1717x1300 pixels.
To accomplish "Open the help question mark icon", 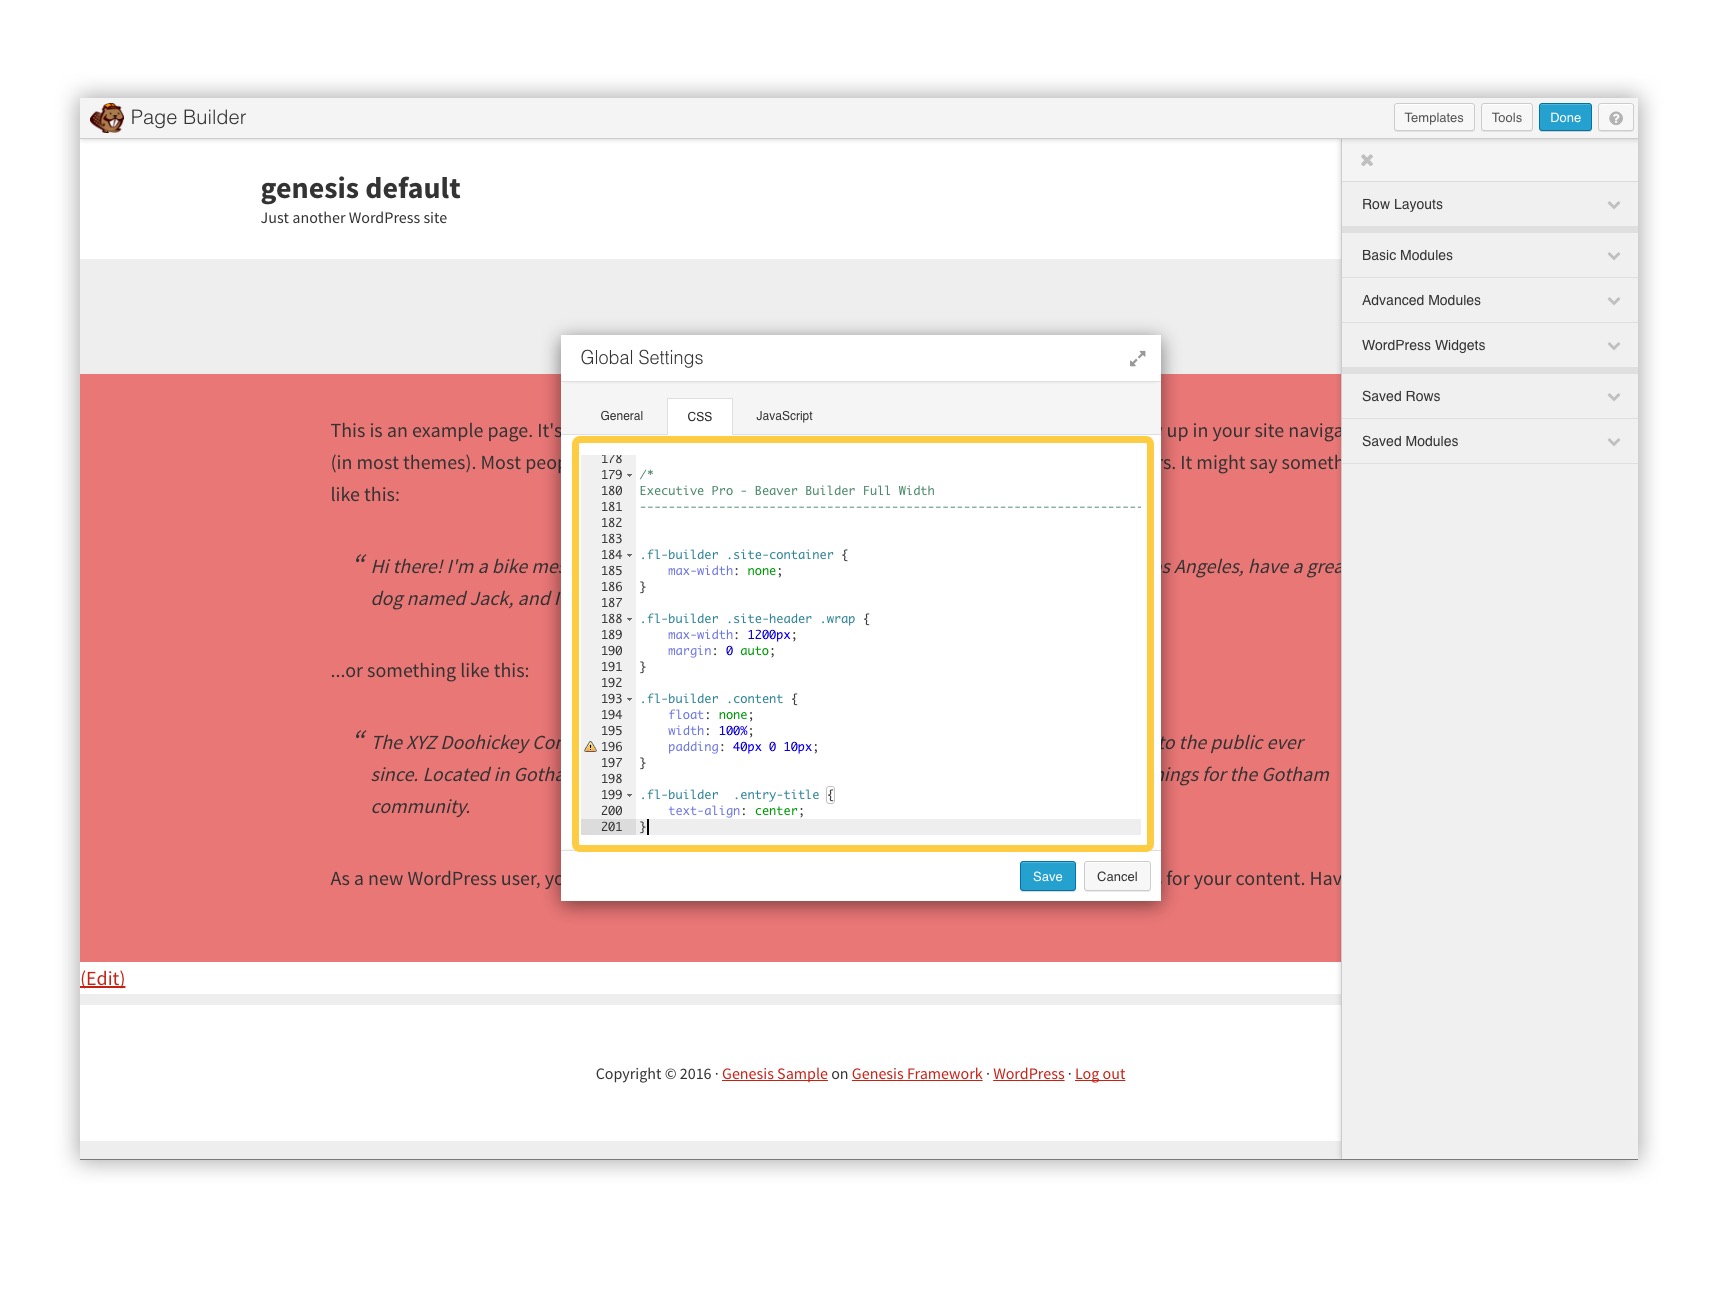I will [1616, 118].
